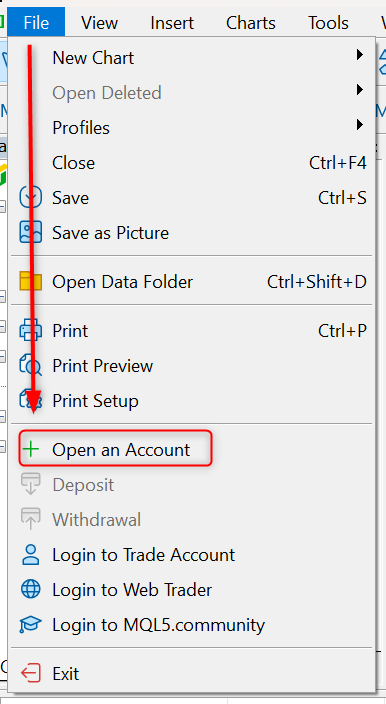The image size is (386, 704).
Task: Open the Charts menu
Action: pos(251,22)
